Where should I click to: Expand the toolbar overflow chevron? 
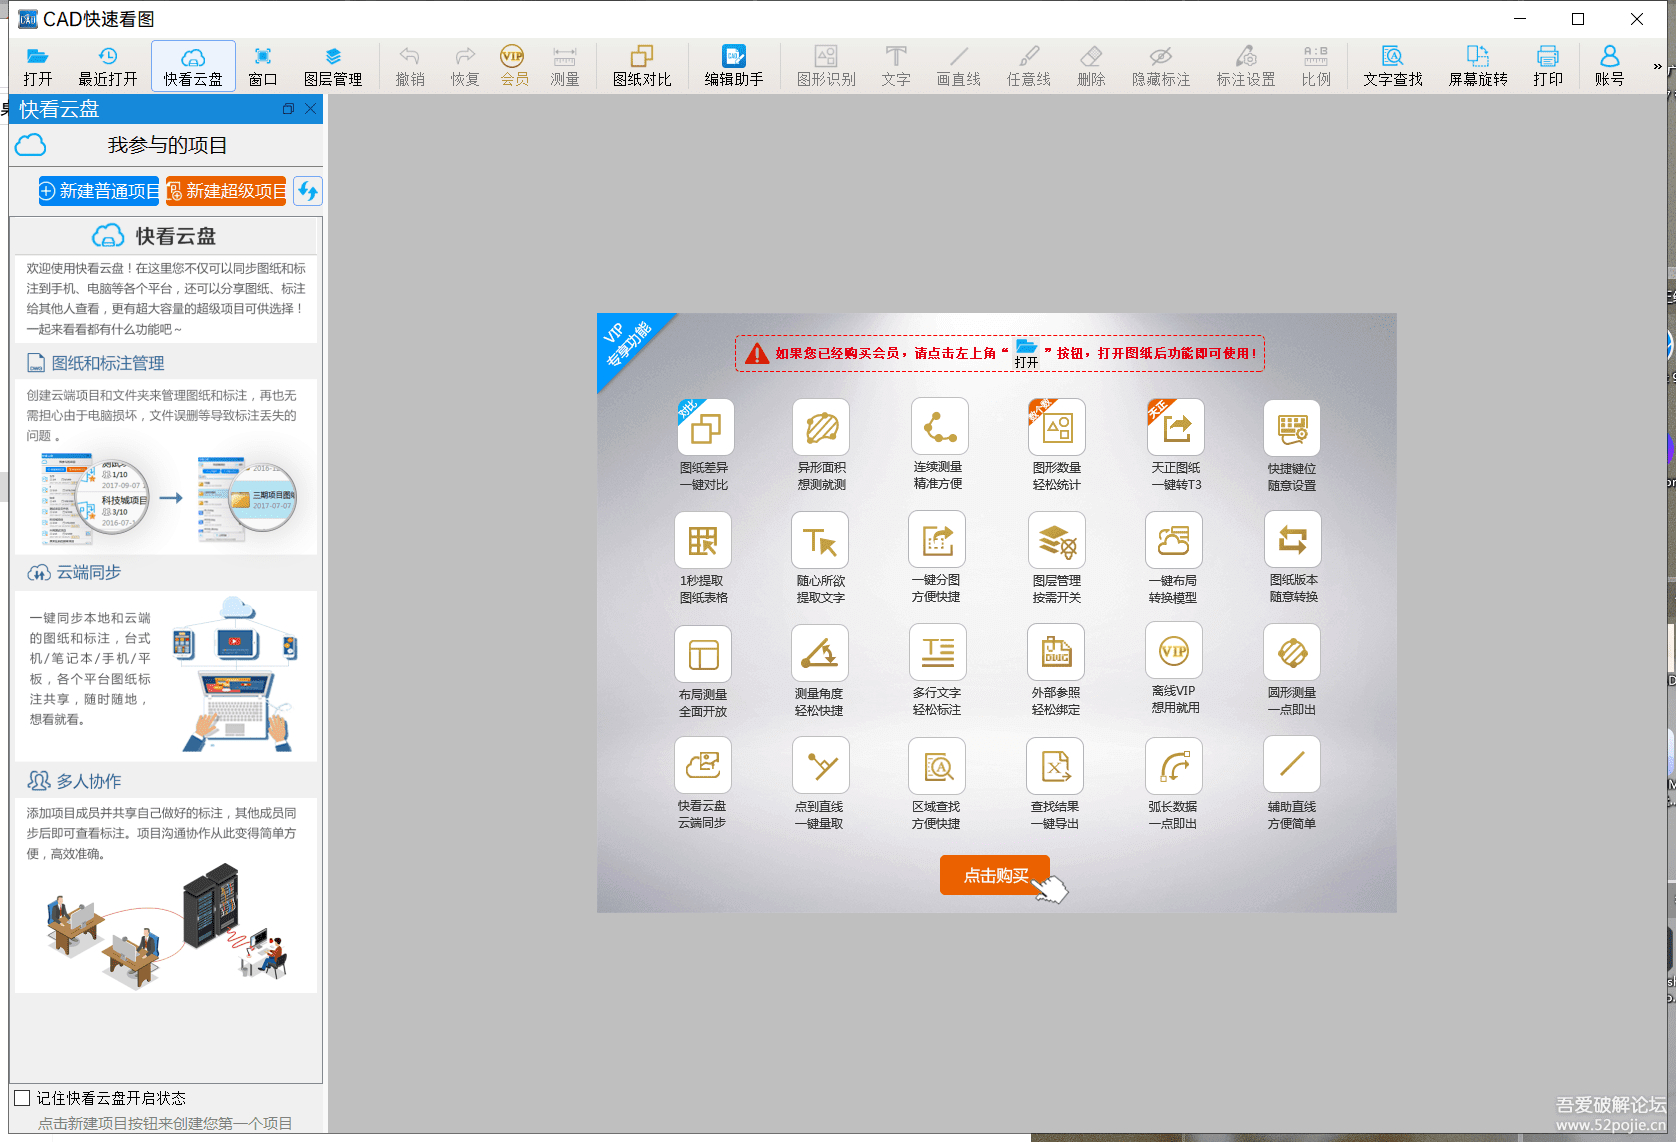click(1657, 67)
